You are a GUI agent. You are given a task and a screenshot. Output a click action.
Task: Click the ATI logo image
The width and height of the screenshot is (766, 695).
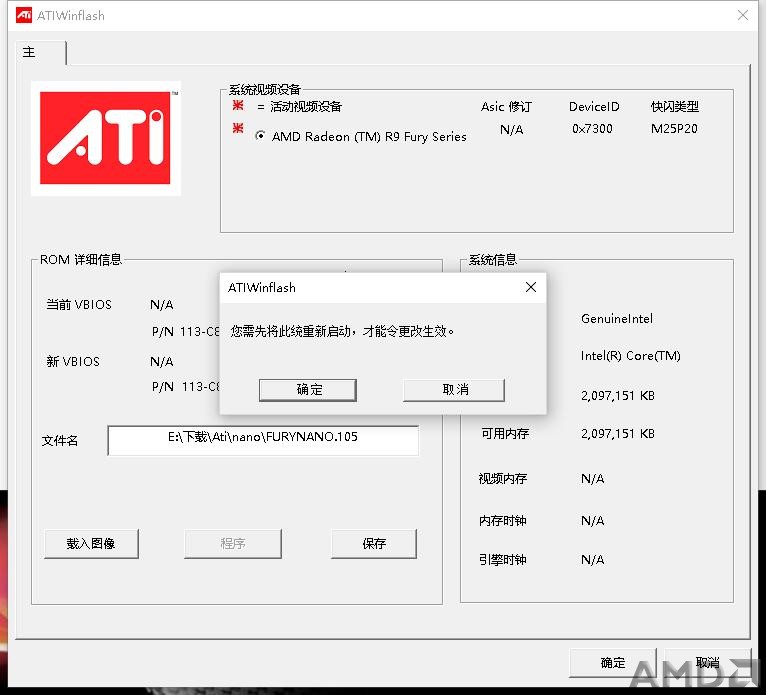[106, 138]
